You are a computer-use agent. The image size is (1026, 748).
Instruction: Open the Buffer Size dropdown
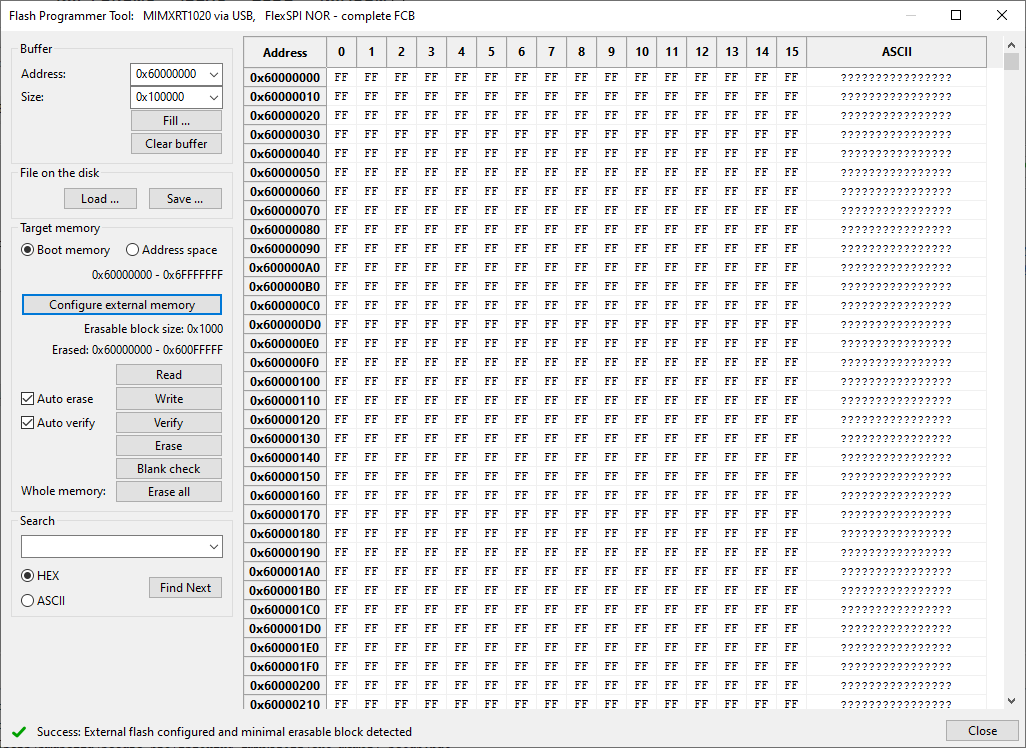pyautogui.click(x=215, y=97)
